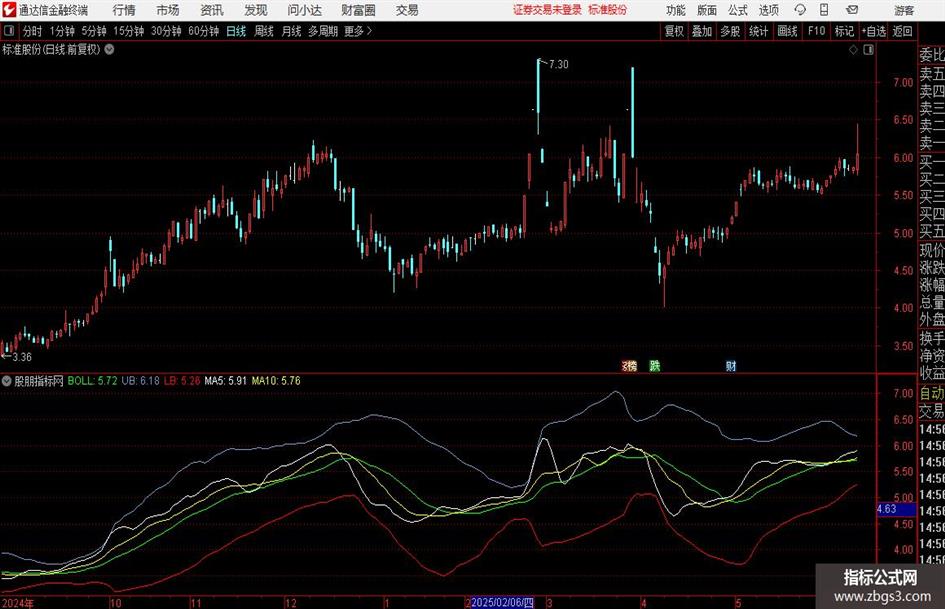The height and width of the screenshot is (609, 945).
Task: Switch to the 1分钟 period tab
Action: [x=62, y=31]
